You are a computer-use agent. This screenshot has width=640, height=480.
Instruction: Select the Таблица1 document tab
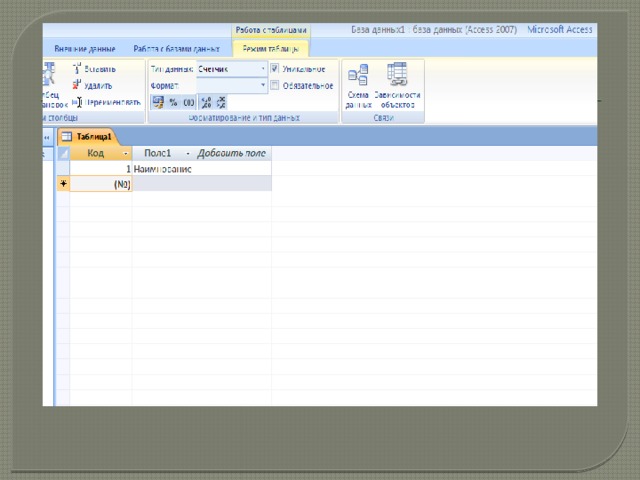(87, 137)
